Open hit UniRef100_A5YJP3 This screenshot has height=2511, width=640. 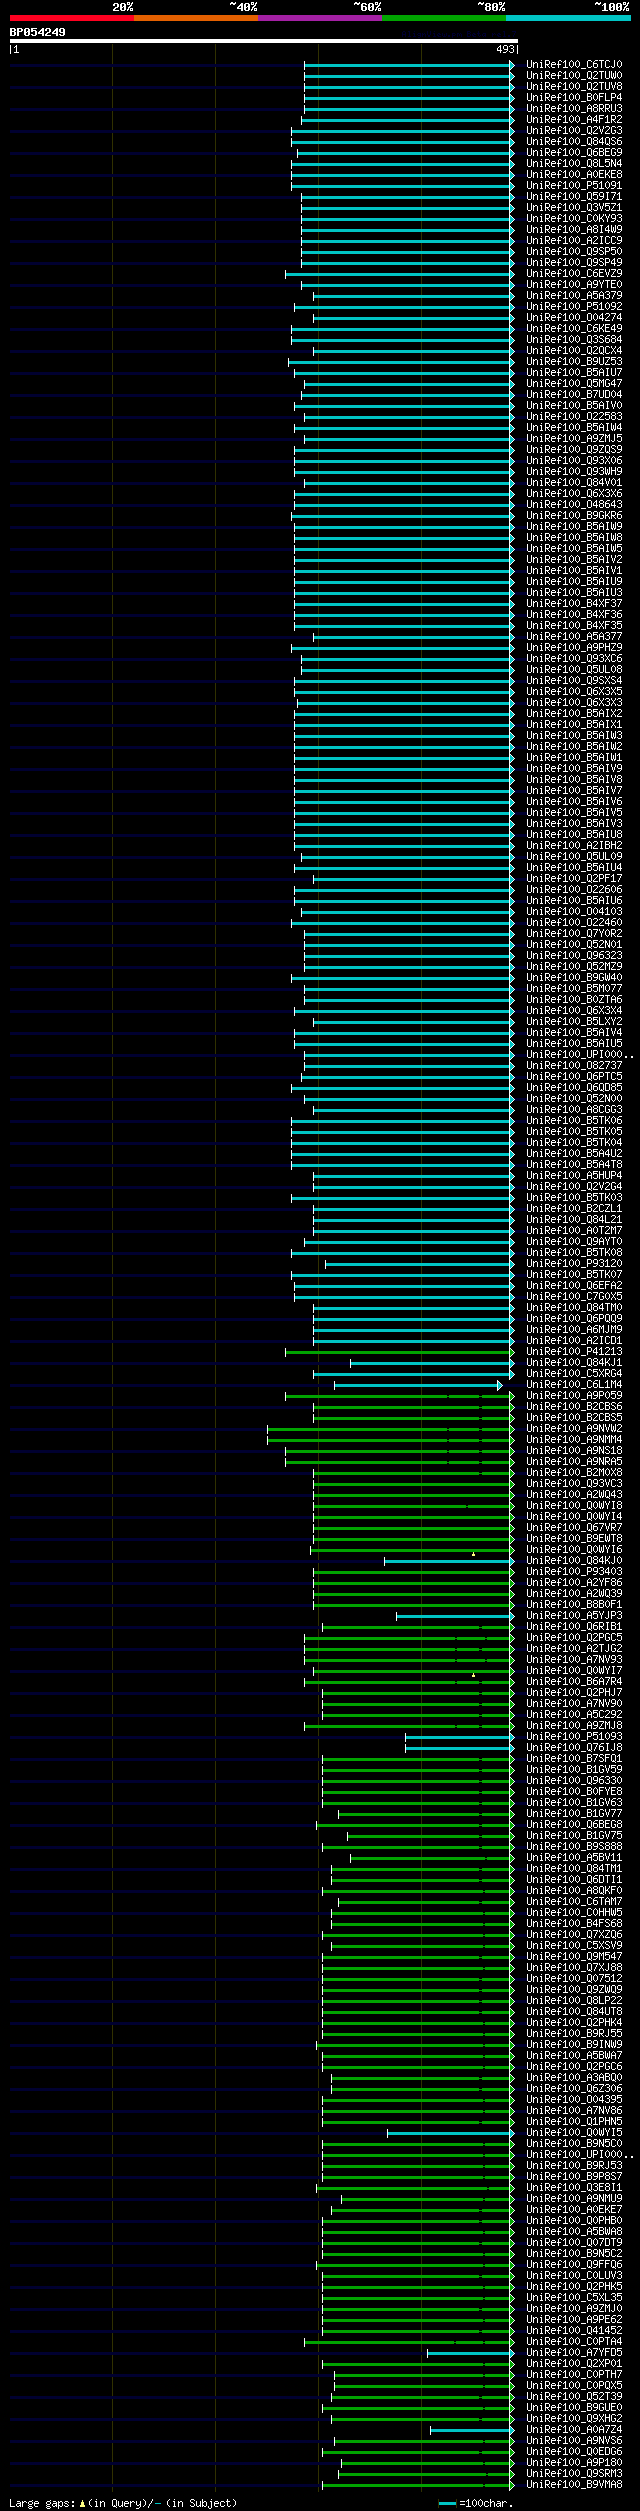tap(574, 1616)
